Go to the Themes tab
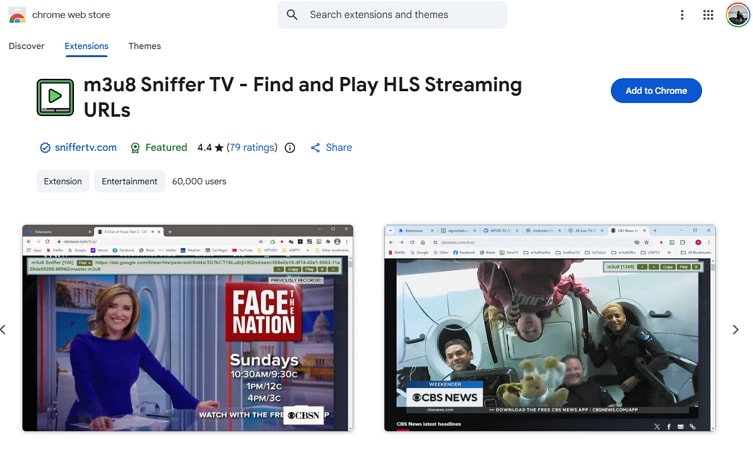The height and width of the screenshot is (450, 753). pos(145,46)
